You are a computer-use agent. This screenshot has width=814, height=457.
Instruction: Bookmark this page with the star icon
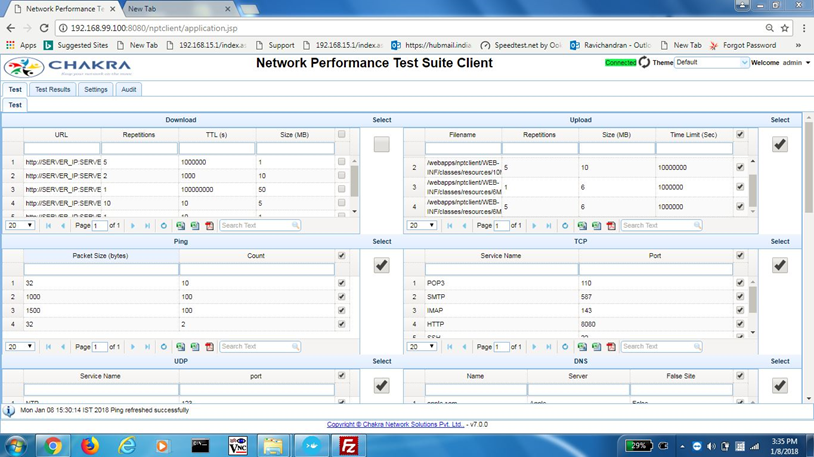point(784,28)
